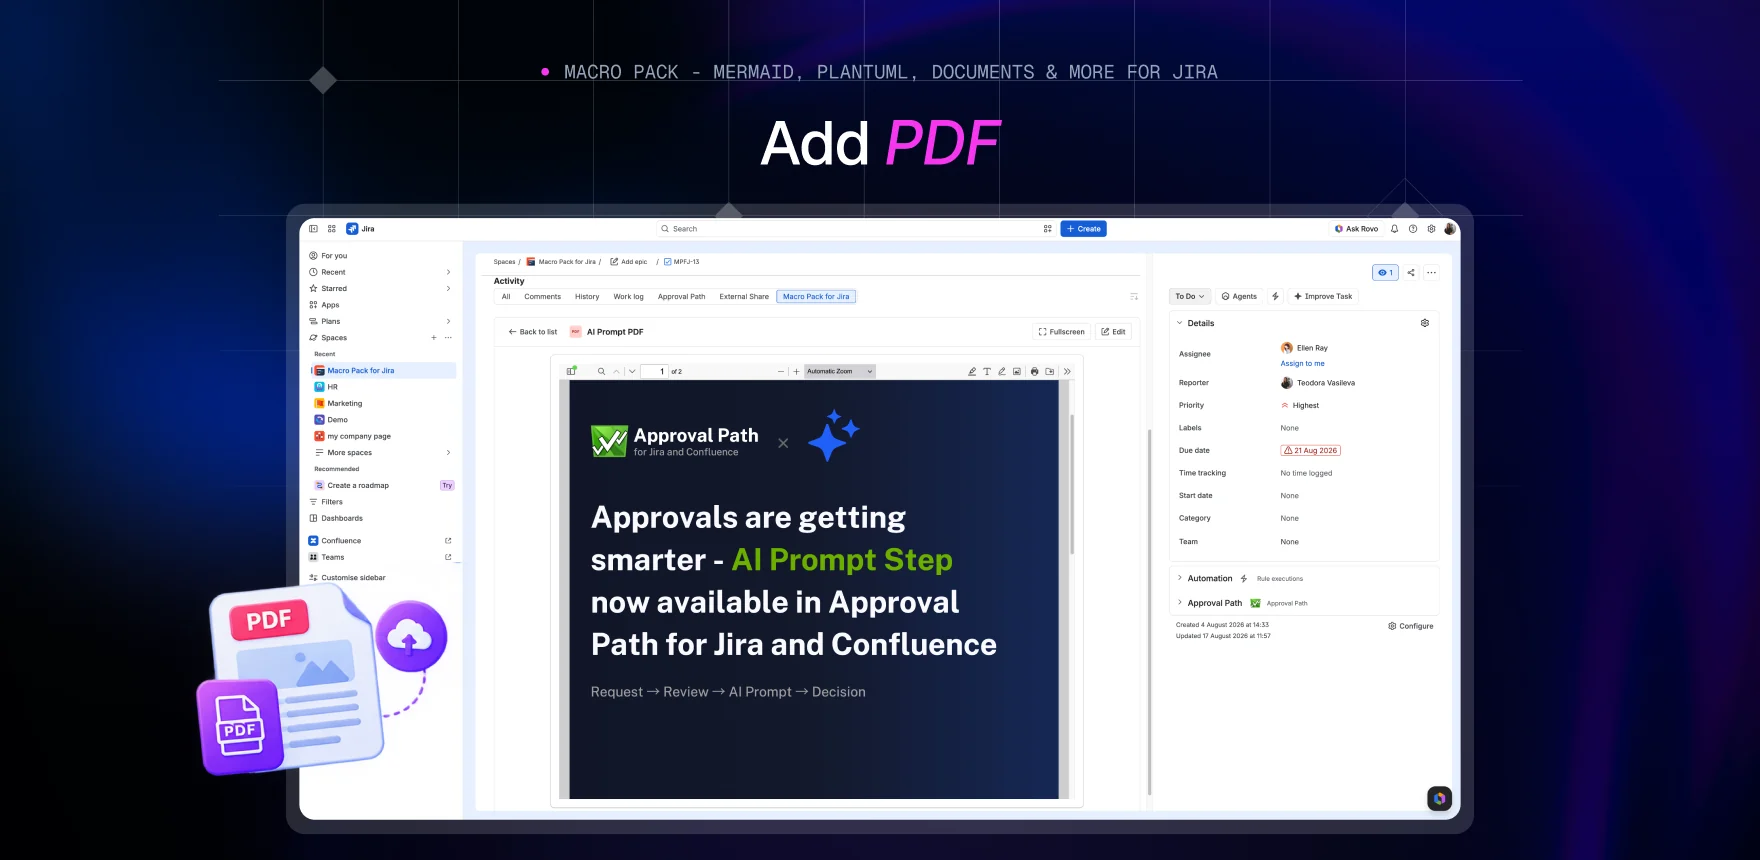Expand the Recent sidebar item
Viewport: 1760px width, 860px height.
pos(448,272)
